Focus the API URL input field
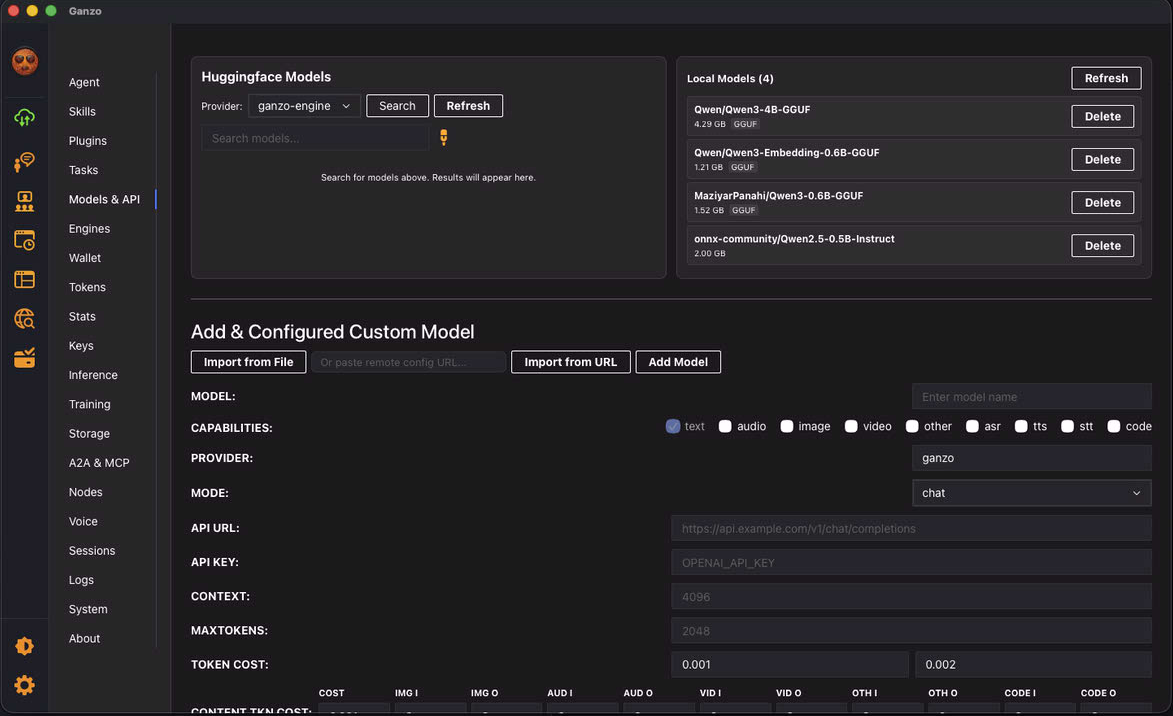1173x716 pixels. pos(911,528)
